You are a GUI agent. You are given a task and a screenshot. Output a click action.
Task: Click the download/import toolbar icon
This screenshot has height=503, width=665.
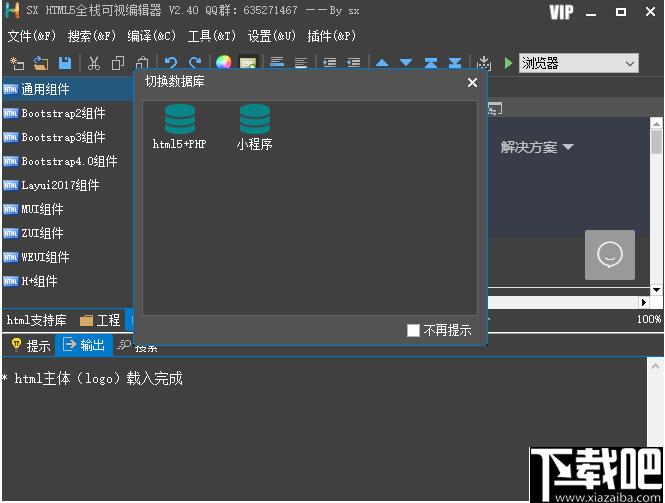pyautogui.click(x=483, y=63)
